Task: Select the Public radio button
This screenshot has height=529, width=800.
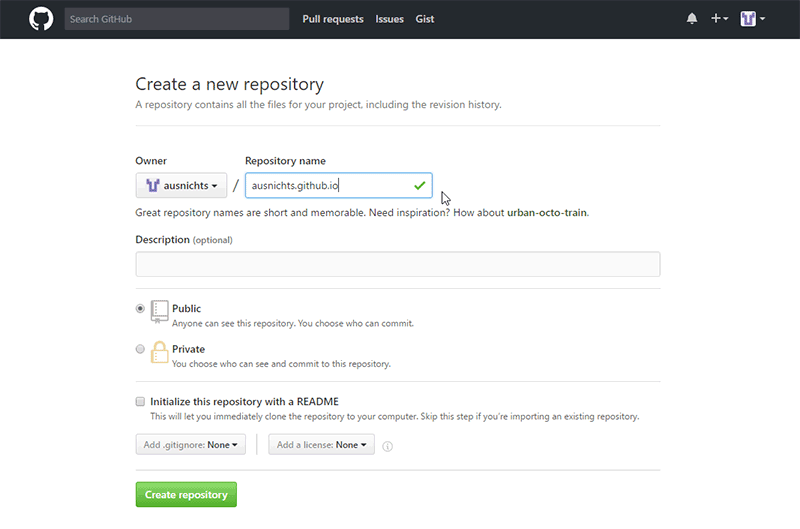Action: (x=140, y=308)
